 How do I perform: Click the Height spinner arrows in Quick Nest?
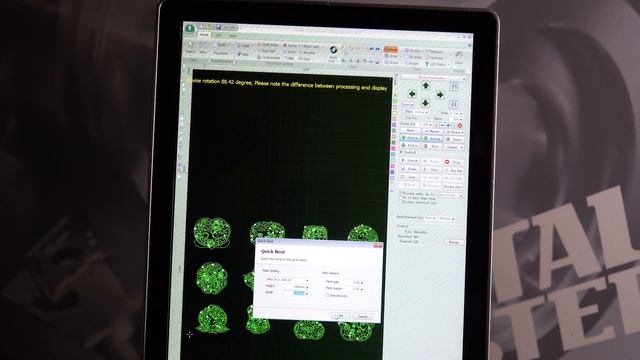coord(307,287)
